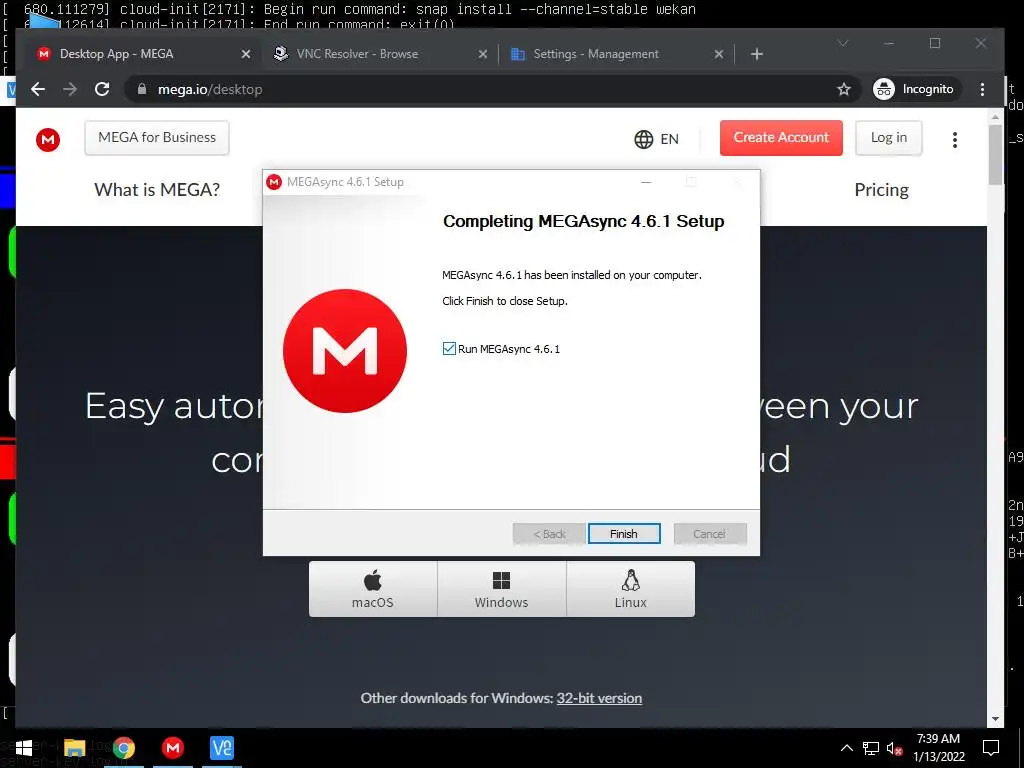Viewport: 1024px width, 768px height.
Task: Open Chrome tab search dropdown arrow
Action: pyautogui.click(x=843, y=43)
